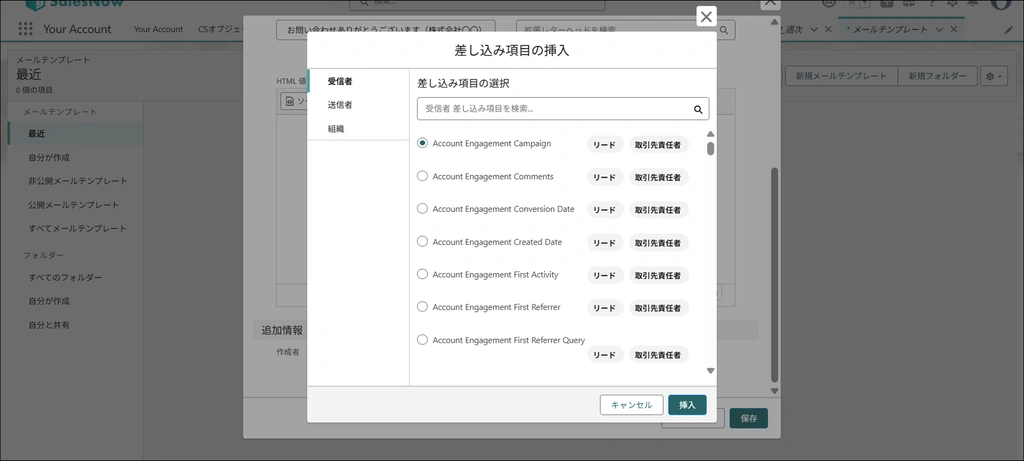Switch to the 送信者 category tab

coord(339,105)
